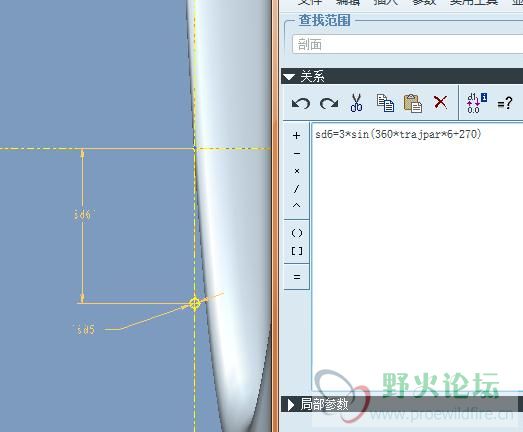
Task: Copy the selected relation text
Action: (x=385, y=103)
